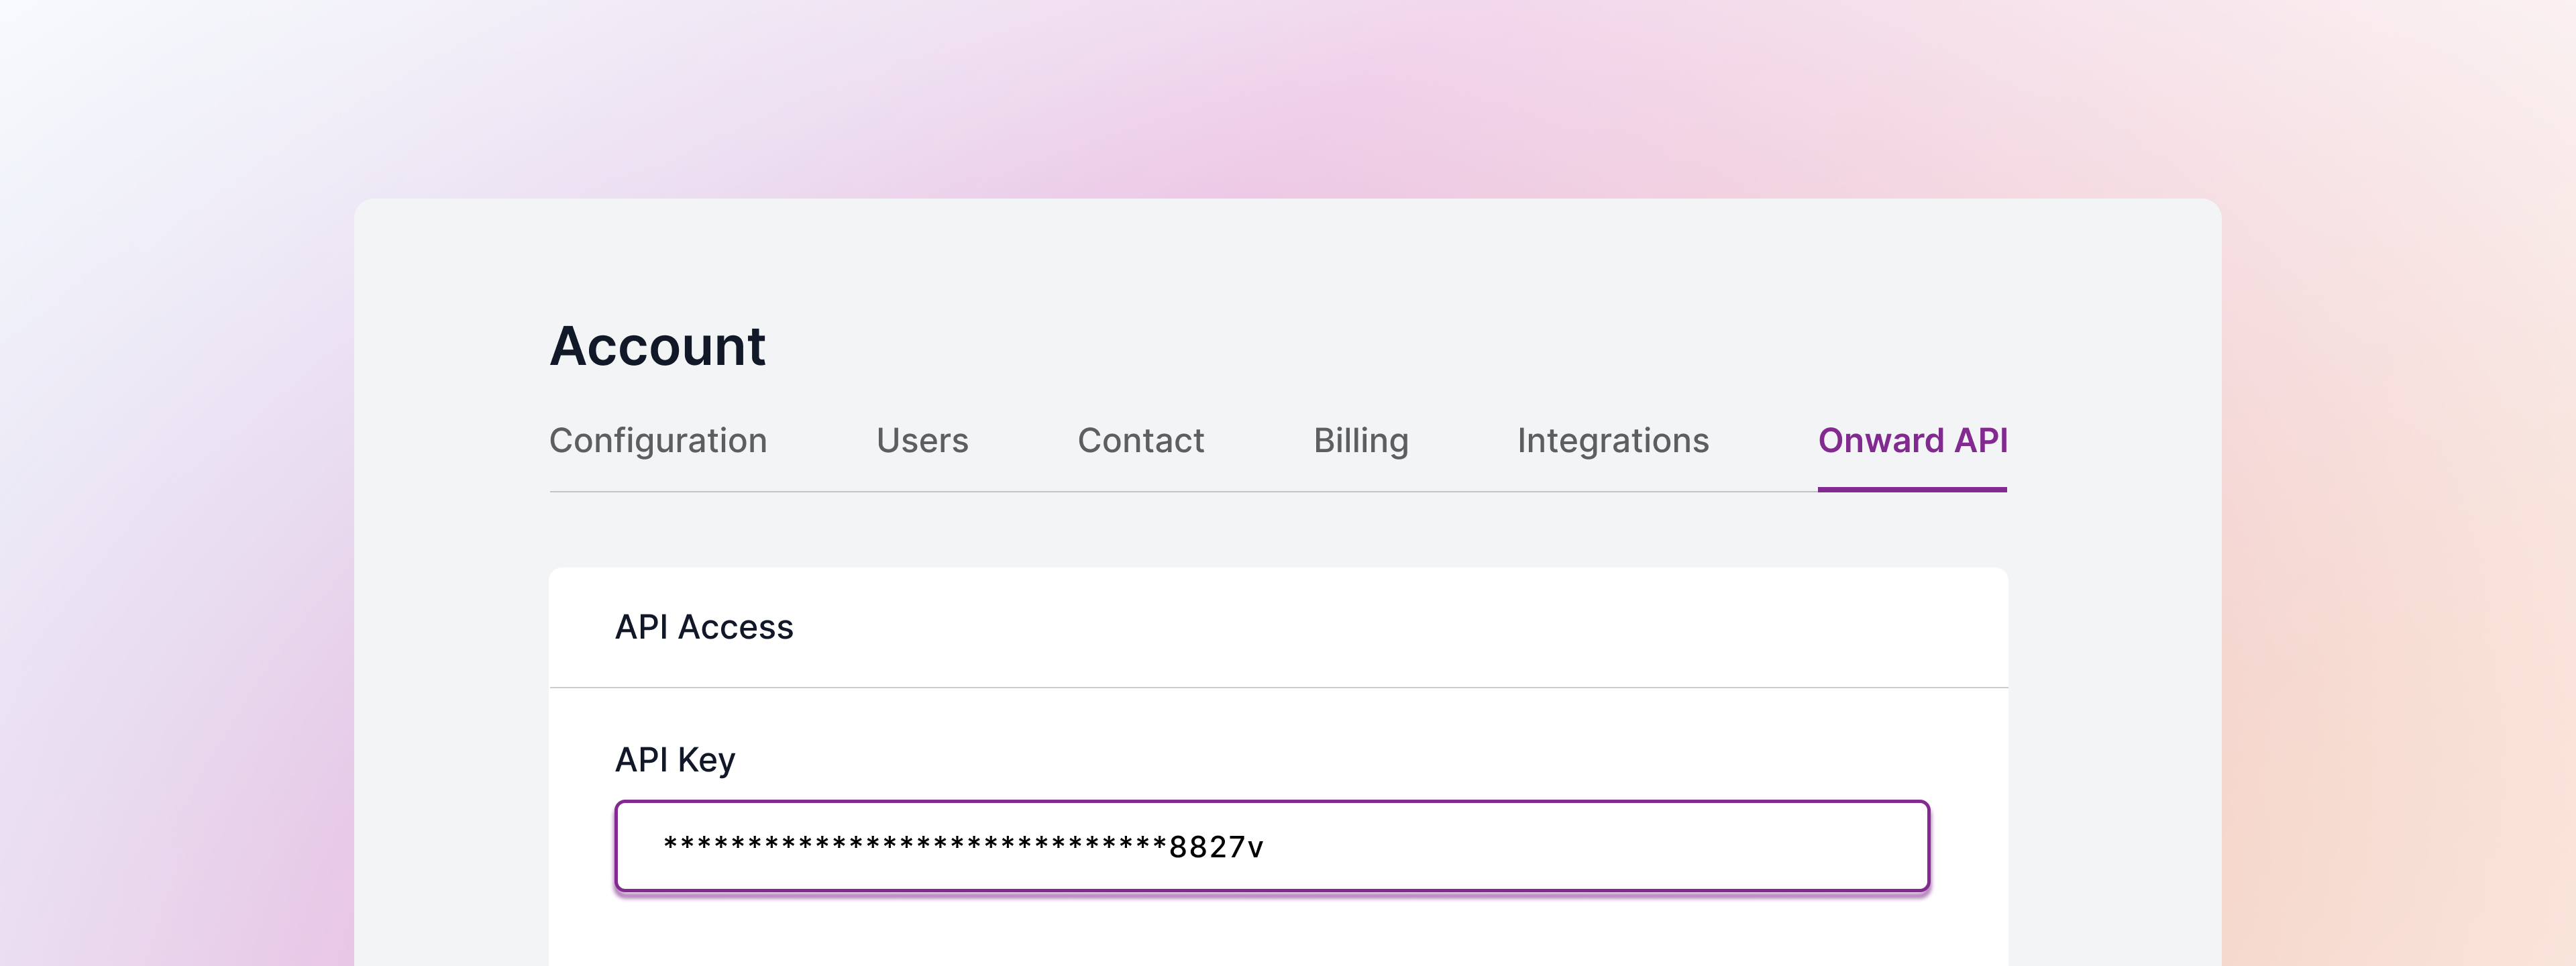Click the API Key label
This screenshot has height=966, width=2576.
coord(675,758)
